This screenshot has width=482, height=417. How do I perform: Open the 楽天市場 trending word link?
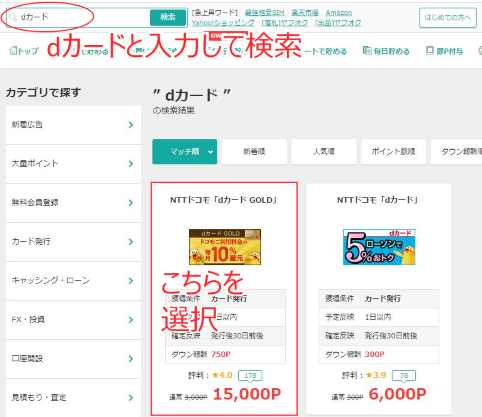305,13
